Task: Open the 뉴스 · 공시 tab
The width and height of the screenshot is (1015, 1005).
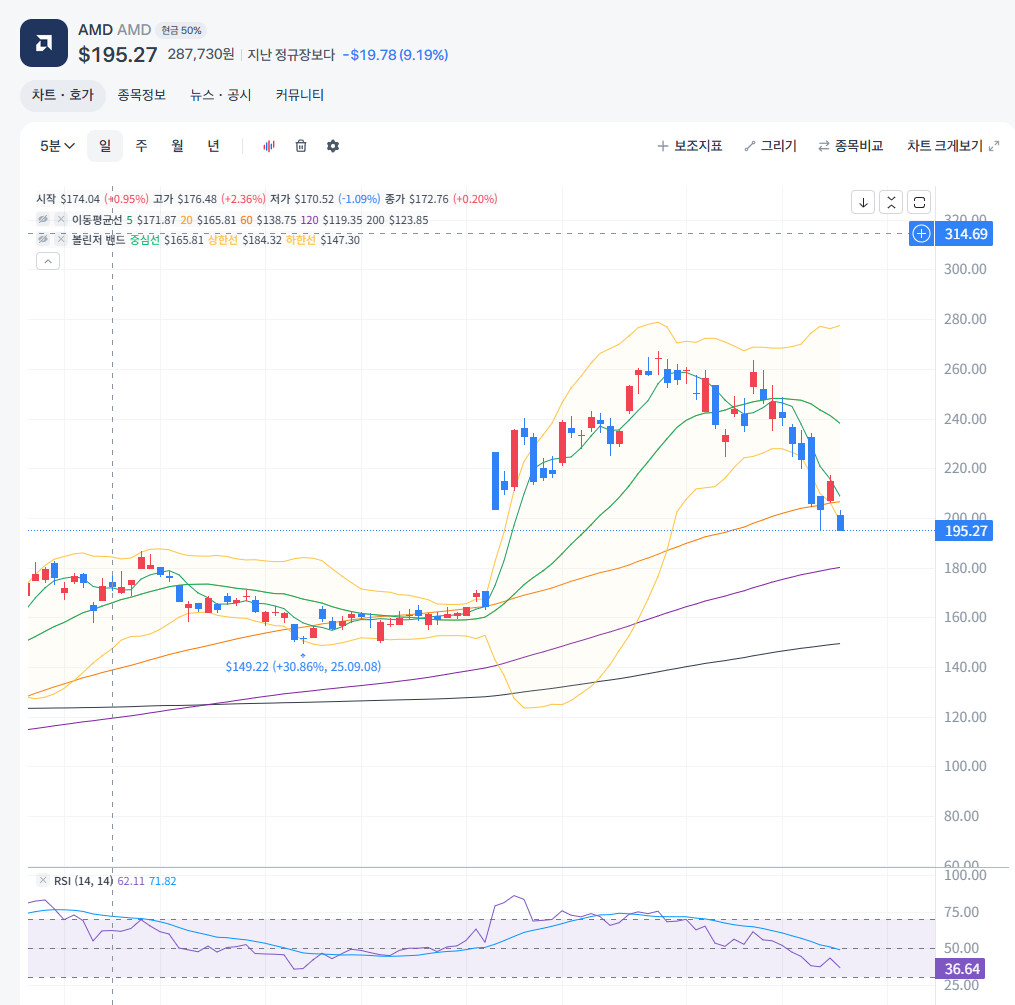Action: point(221,95)
